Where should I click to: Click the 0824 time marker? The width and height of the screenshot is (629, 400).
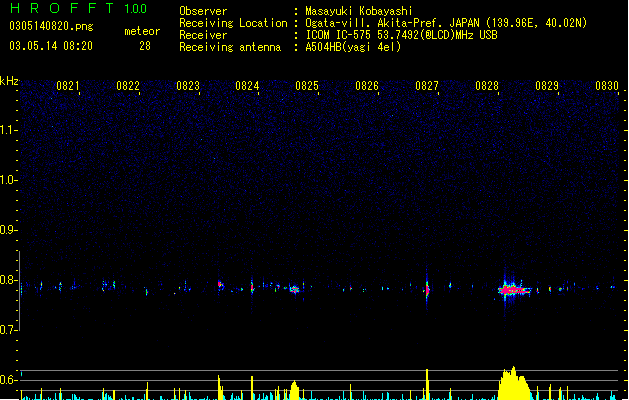click(x=247, y=86)
